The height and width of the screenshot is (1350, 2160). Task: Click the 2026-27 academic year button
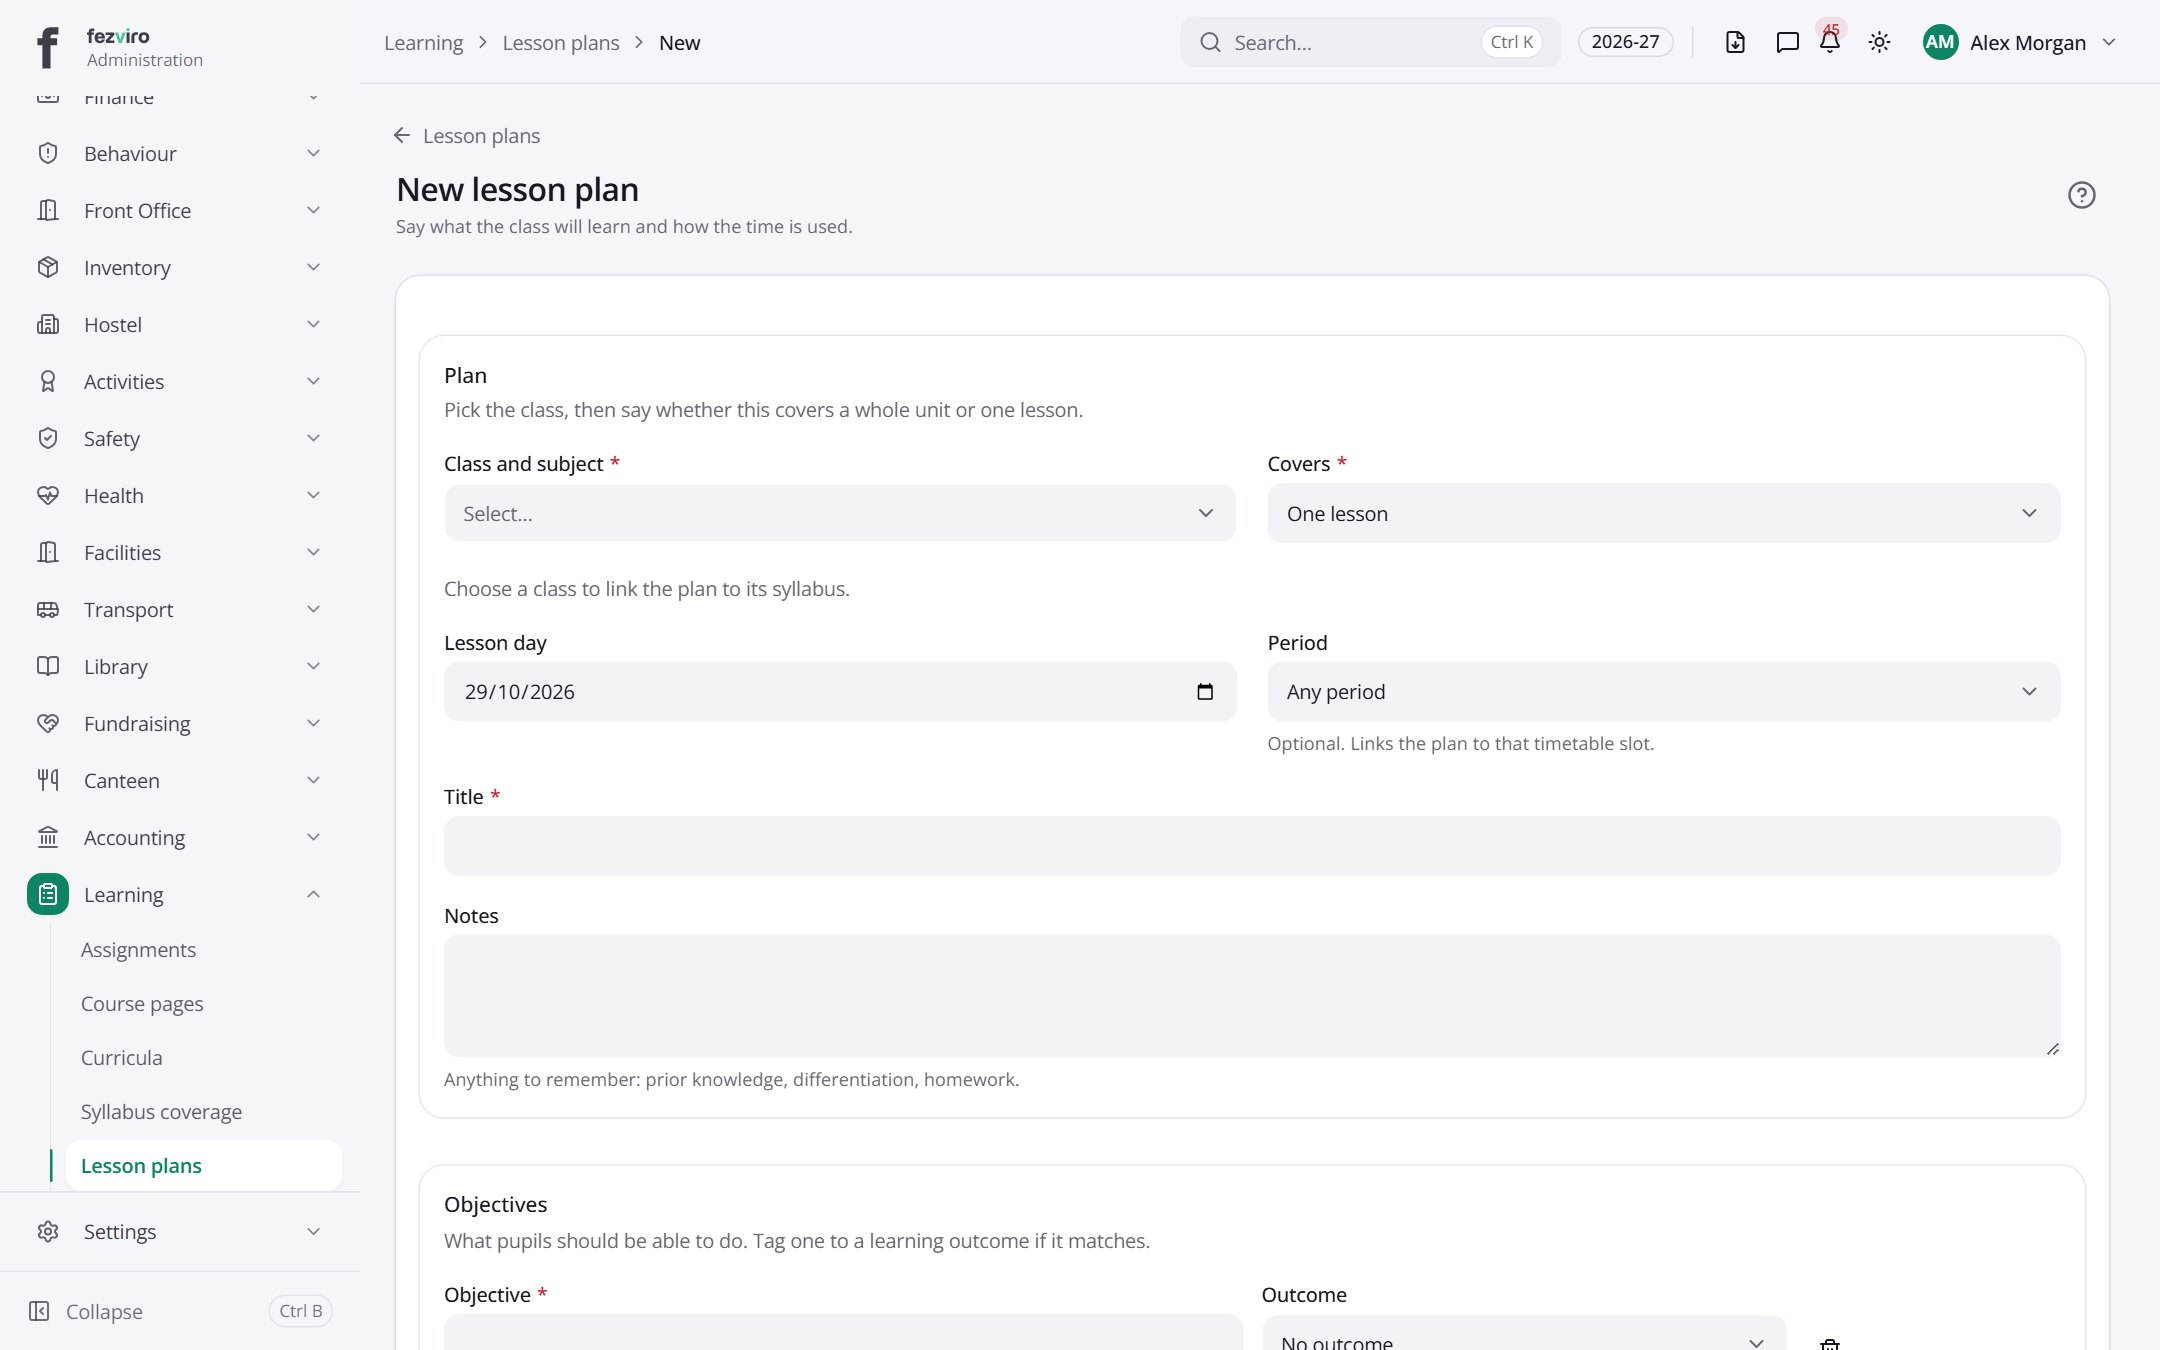pos(1625,42)
